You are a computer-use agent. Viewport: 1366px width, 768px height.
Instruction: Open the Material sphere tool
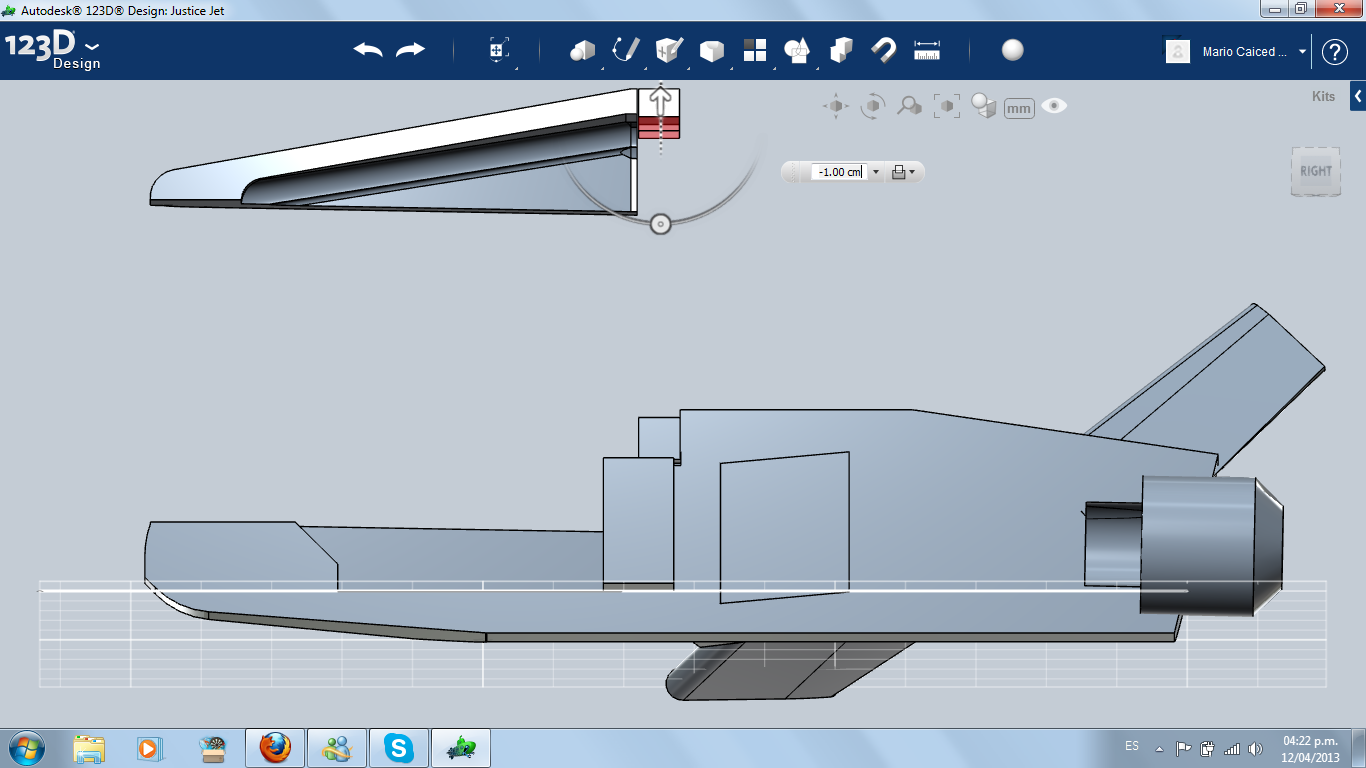pos(1013,50)
